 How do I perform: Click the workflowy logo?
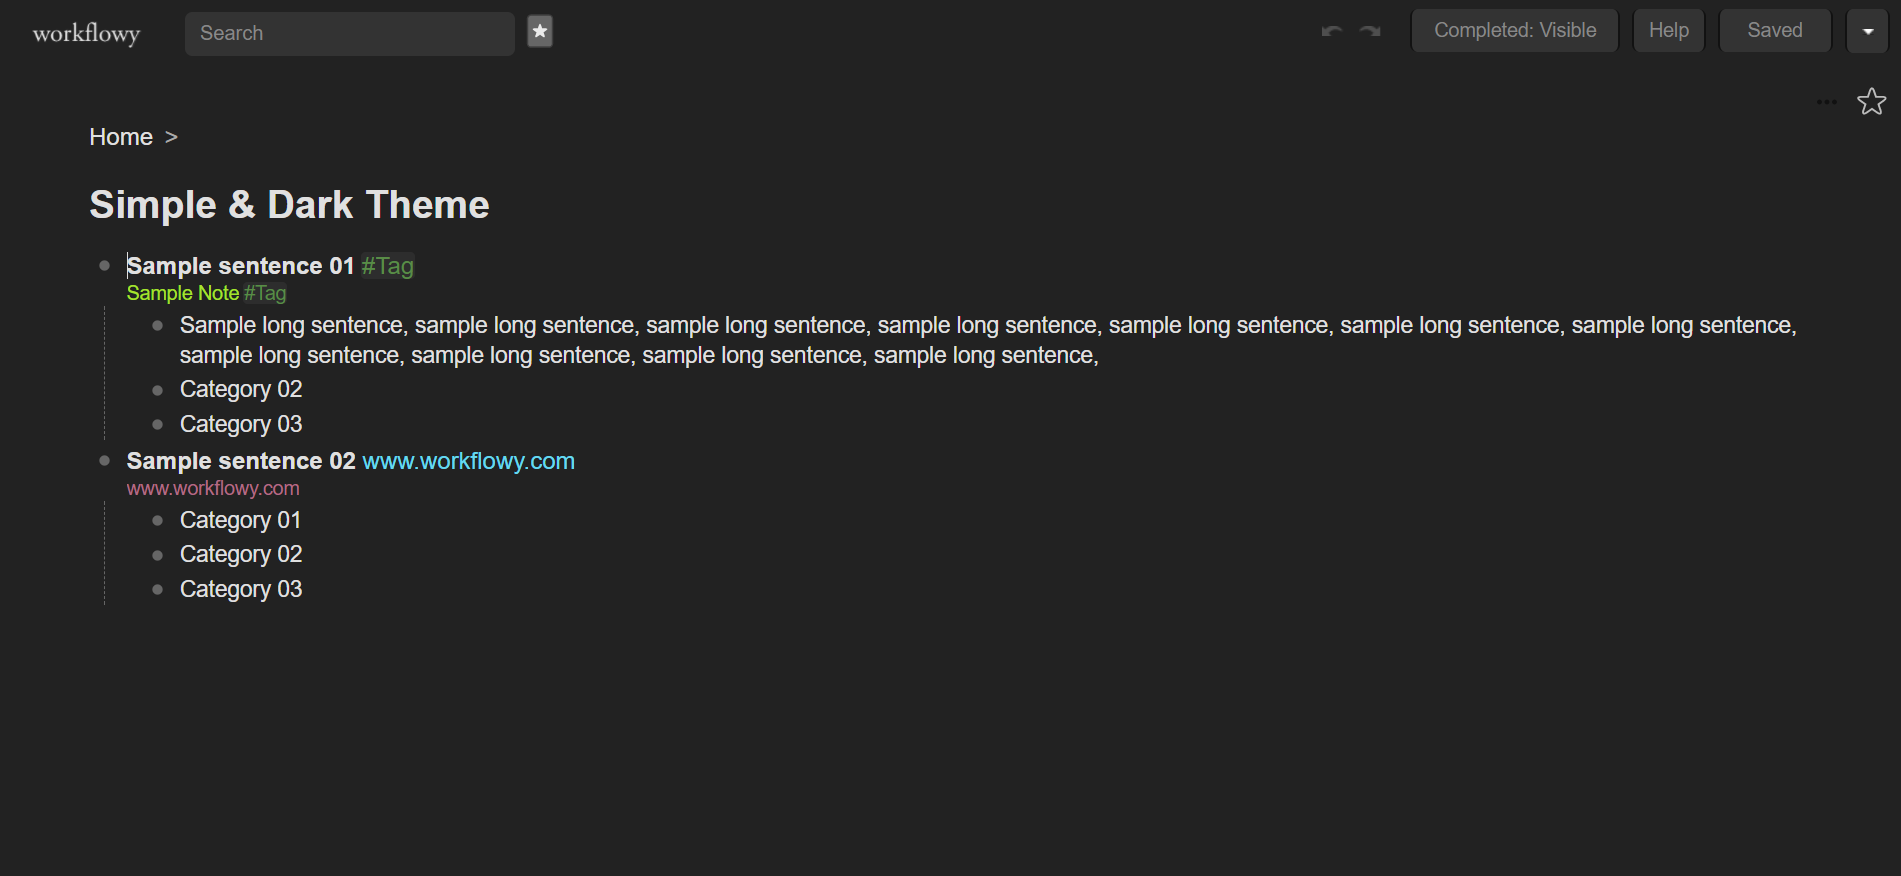click(86, 33)
